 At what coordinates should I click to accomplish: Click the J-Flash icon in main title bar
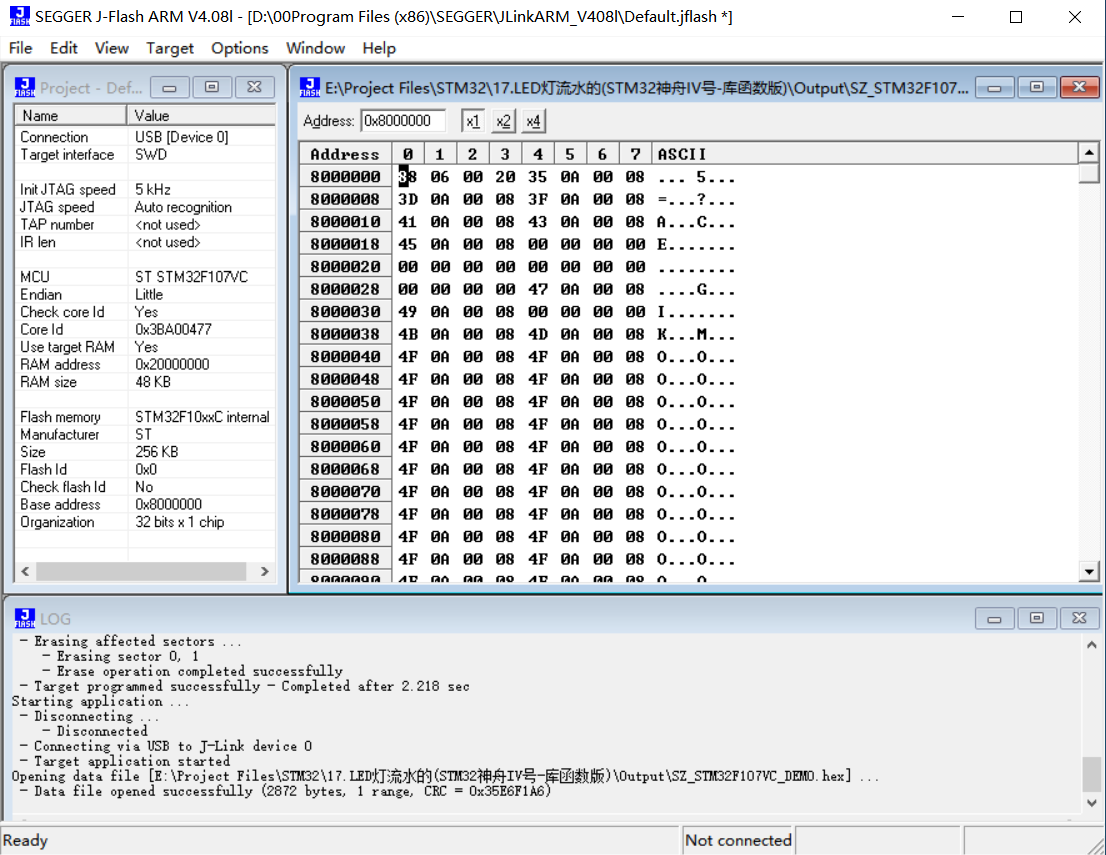pos(19,16)
